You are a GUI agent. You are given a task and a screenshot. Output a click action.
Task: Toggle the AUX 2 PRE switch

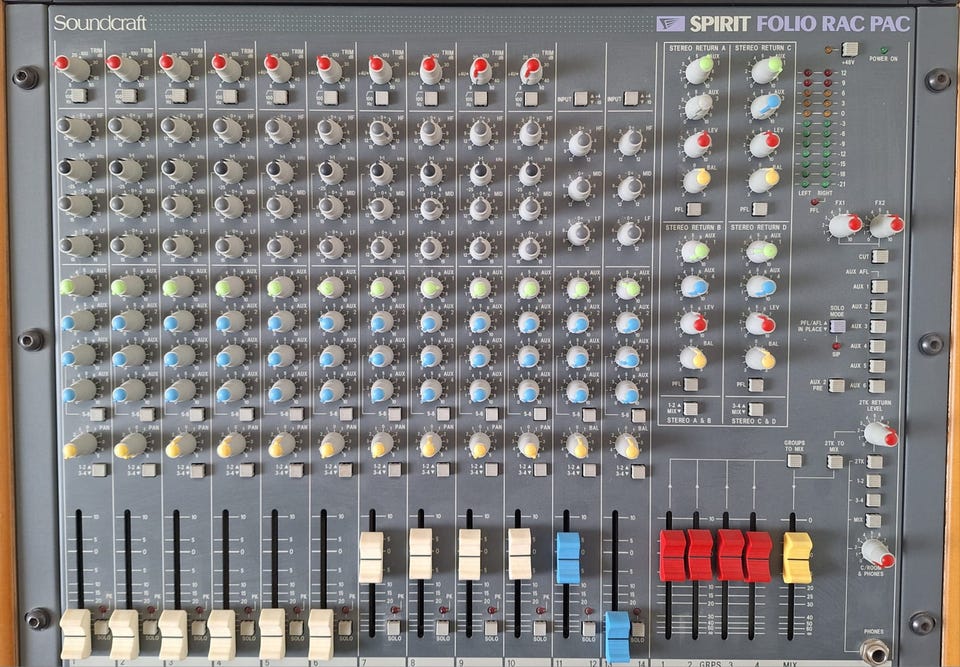[x=836, y=385]
